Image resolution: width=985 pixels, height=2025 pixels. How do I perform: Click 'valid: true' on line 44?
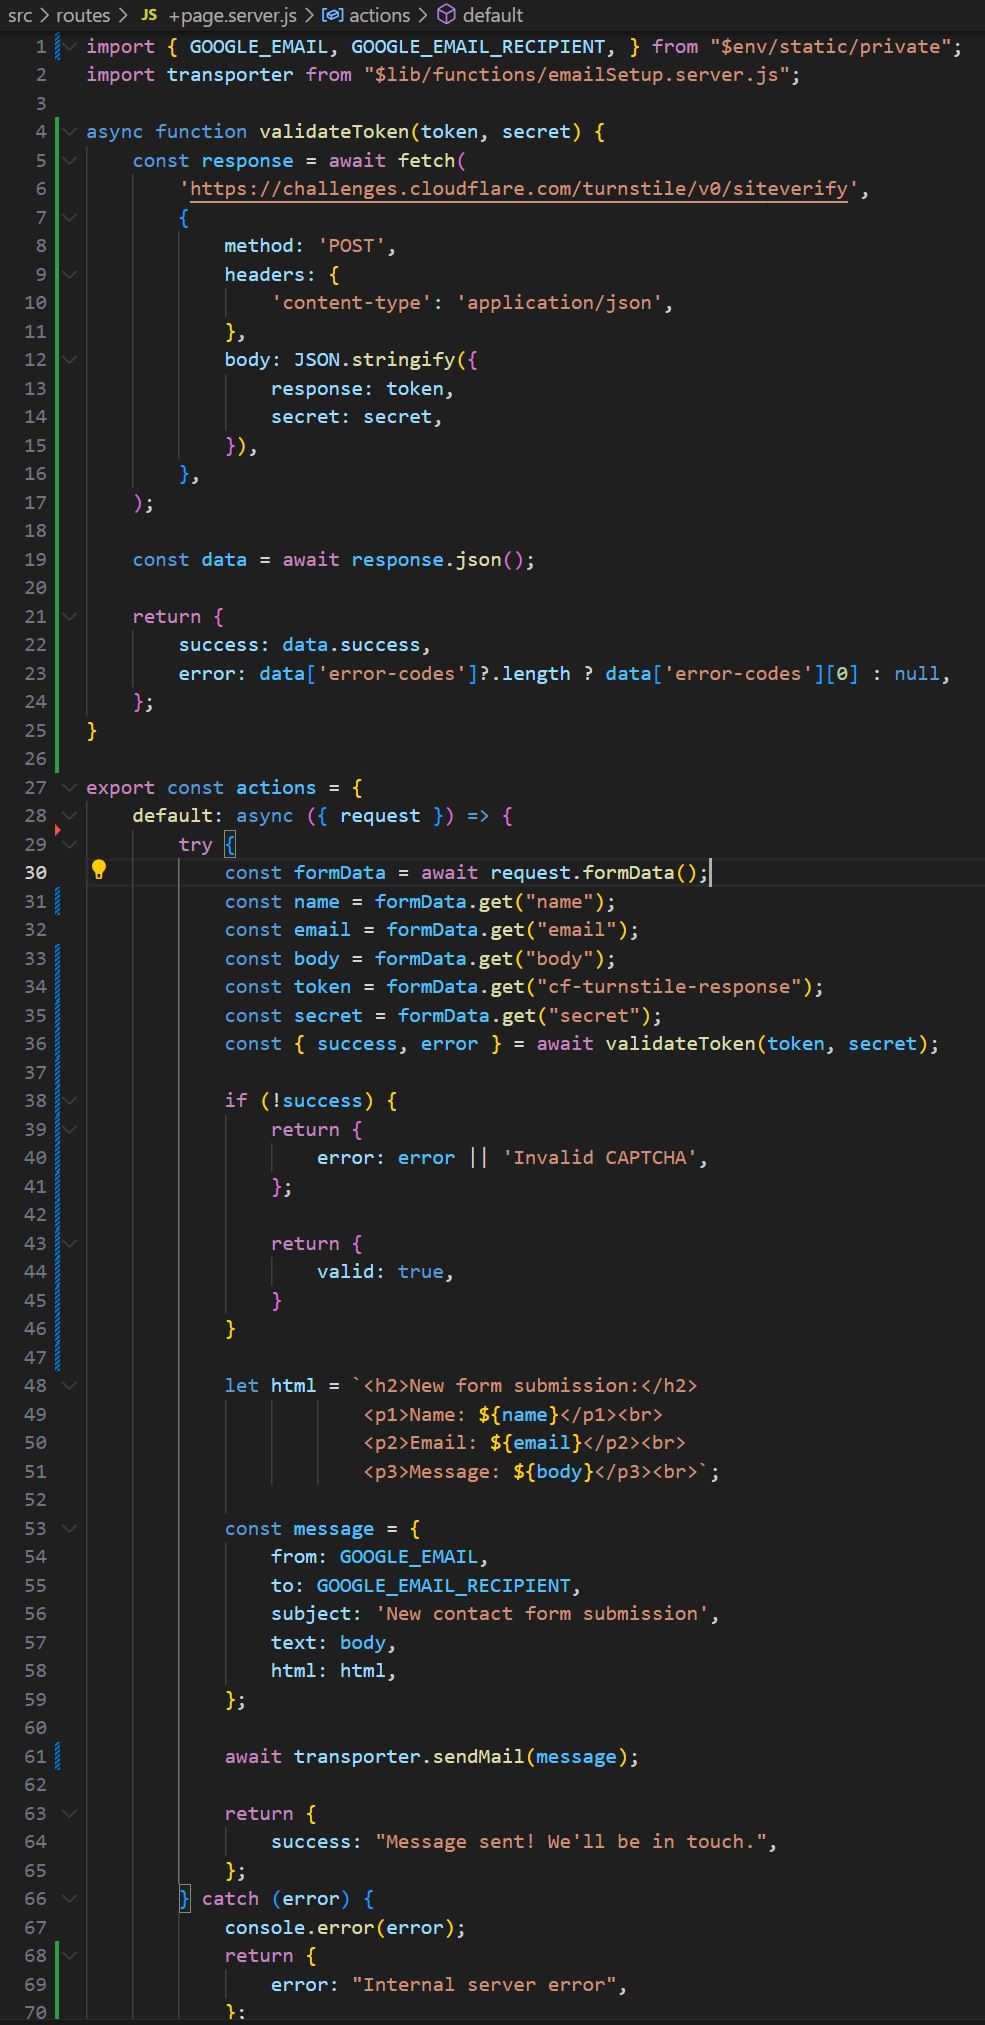(380, 1271)
